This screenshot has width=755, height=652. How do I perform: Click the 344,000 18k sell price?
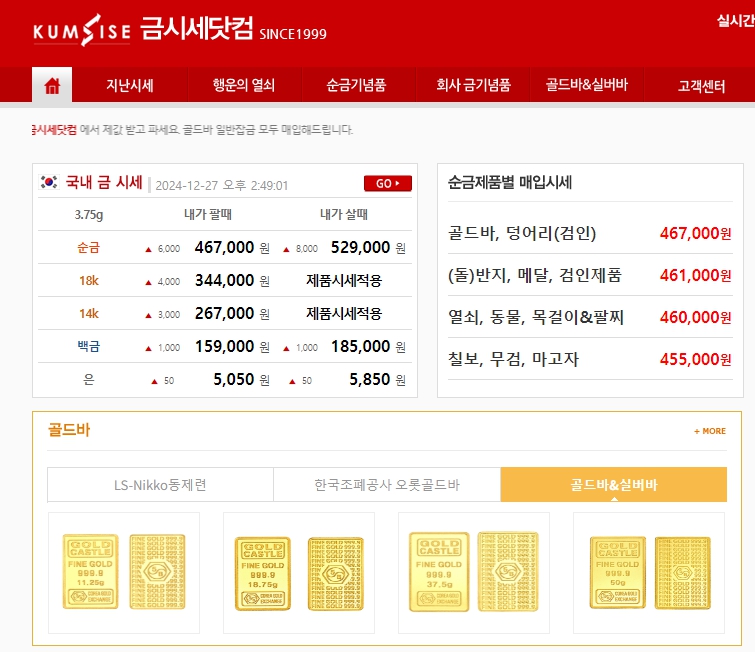pos(224,280)
